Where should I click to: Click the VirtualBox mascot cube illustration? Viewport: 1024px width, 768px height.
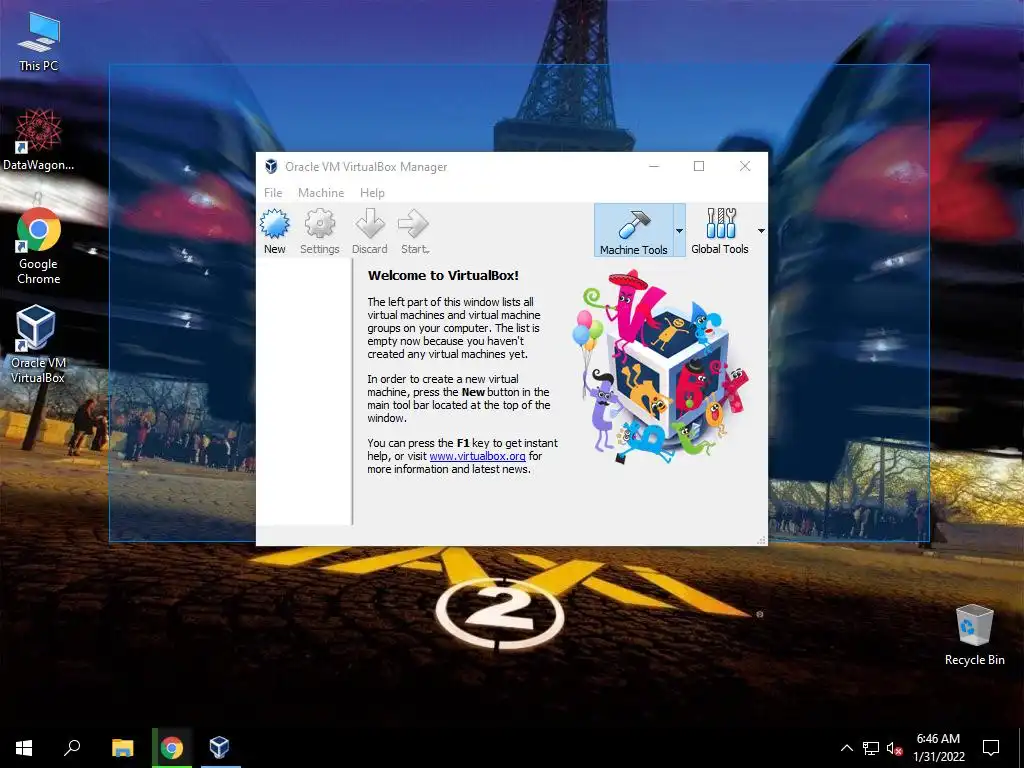click(661, 366)
